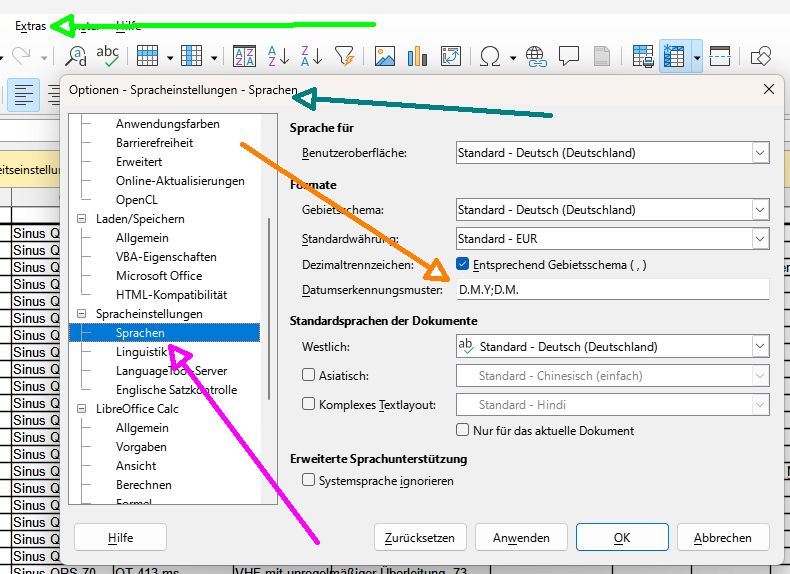The width and height of the screenshot is (790, 574).
Task: Select Vorgaben under LibreOffice Calc
Action: click(141, 447)
